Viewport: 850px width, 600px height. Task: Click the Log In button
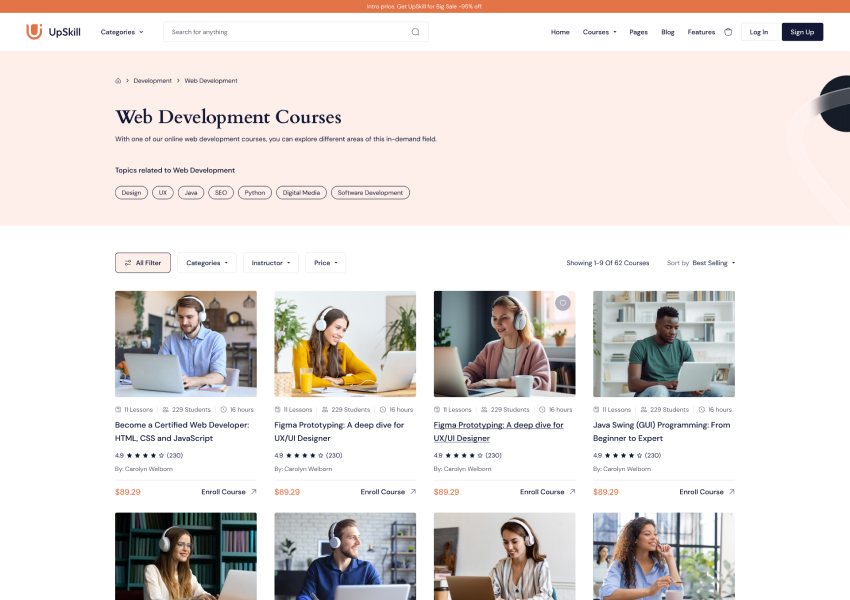(759, 32)
